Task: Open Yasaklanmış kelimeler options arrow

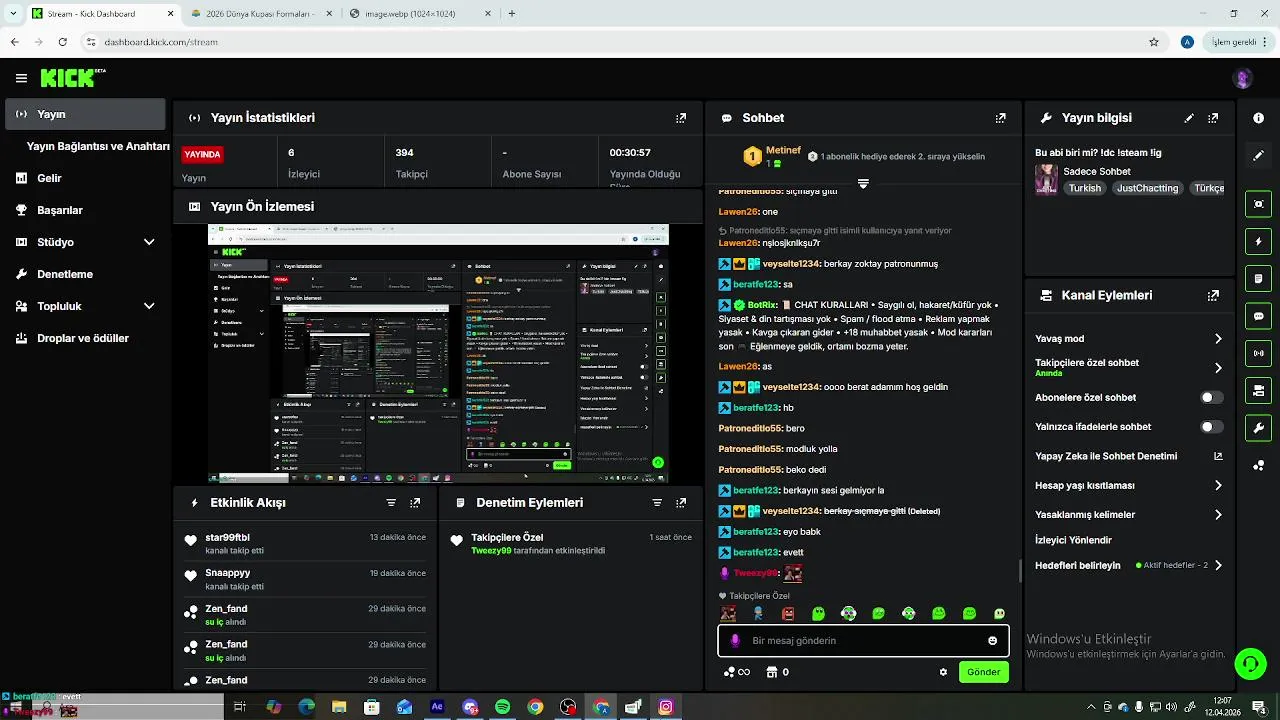Action: coord(1218,515)
